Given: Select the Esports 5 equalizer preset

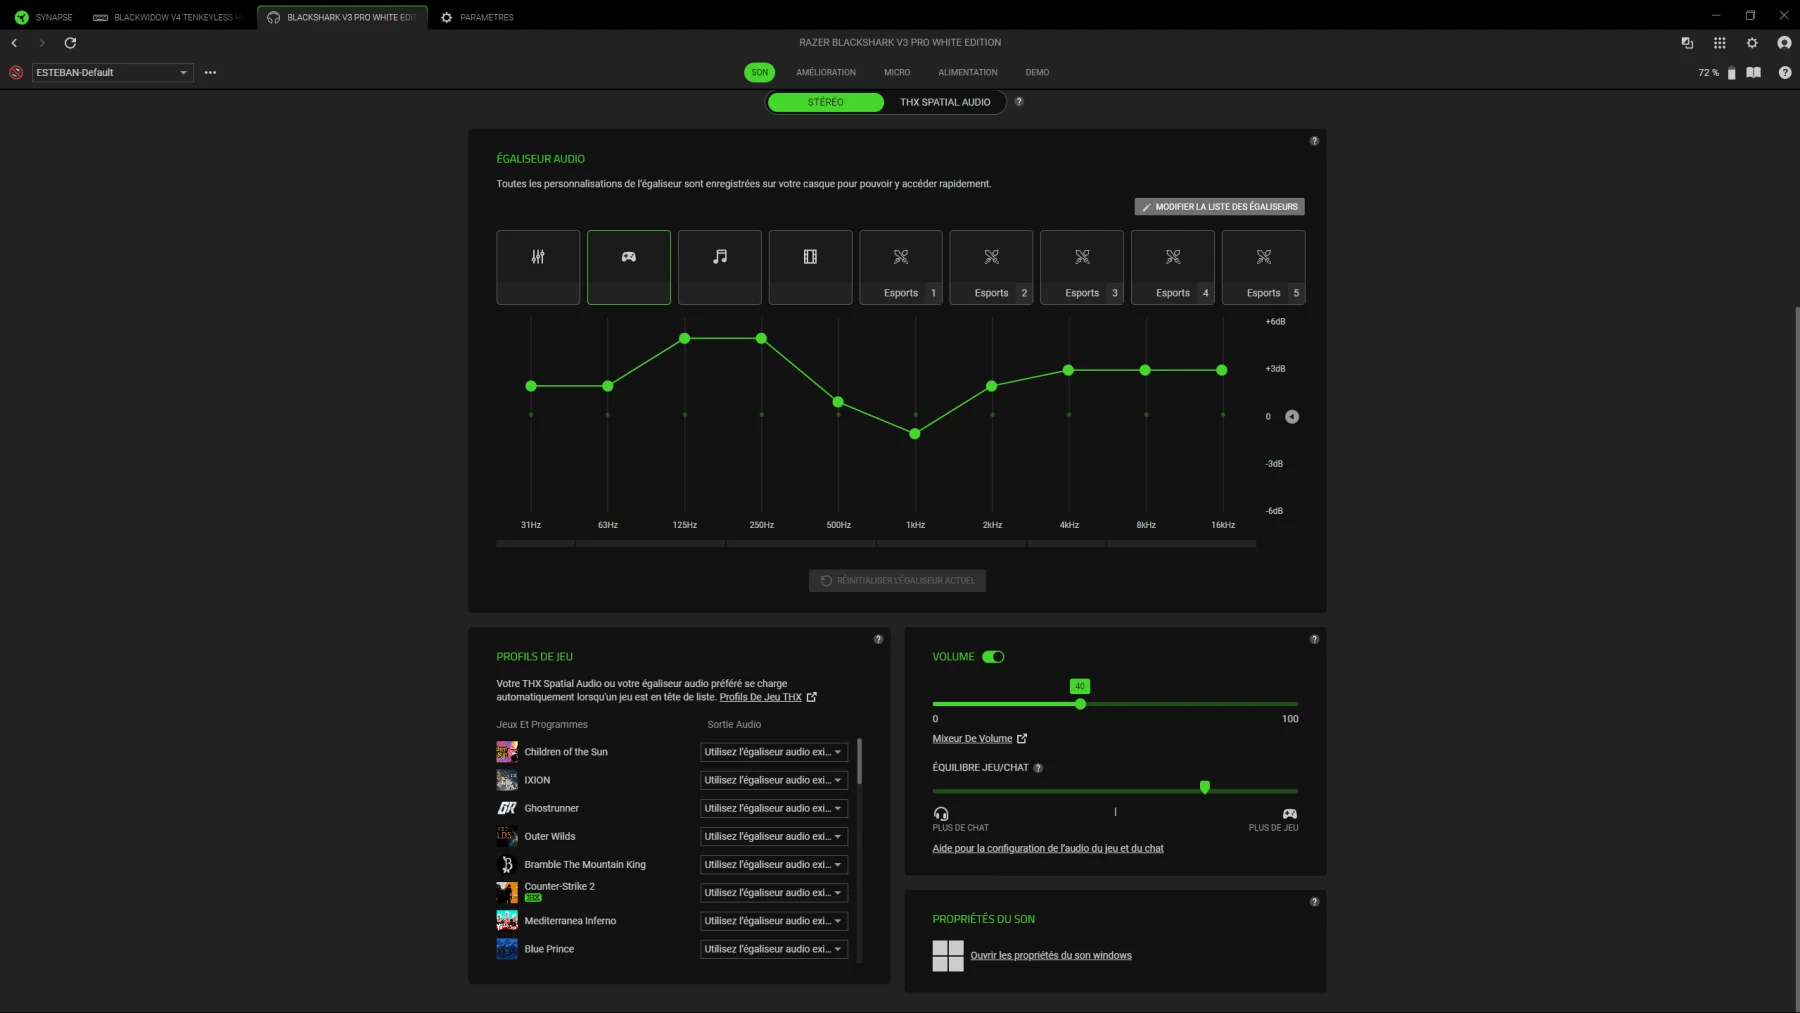Looking at the screenshot, I should [1264, 267].
